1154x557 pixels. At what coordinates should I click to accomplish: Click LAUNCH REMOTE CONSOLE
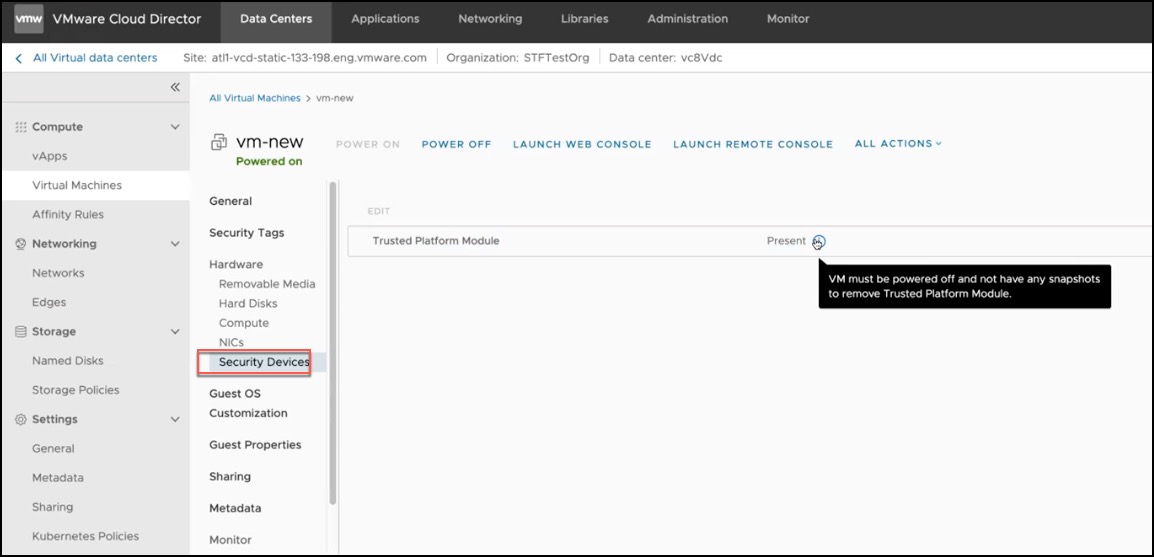tap(753, 144)
